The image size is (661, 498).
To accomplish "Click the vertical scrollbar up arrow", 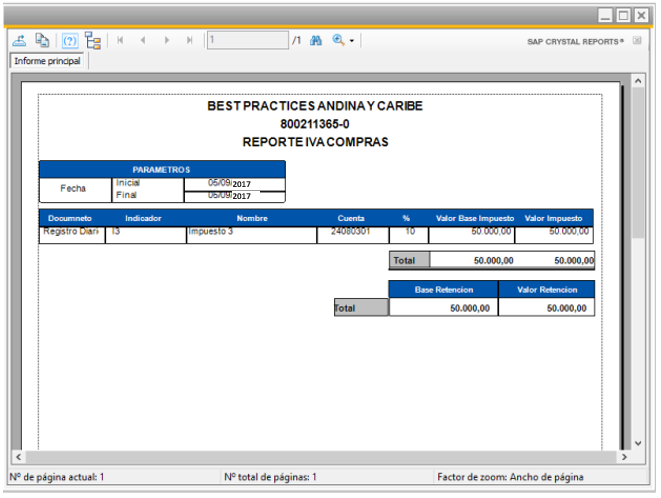I will coord(638,80).
